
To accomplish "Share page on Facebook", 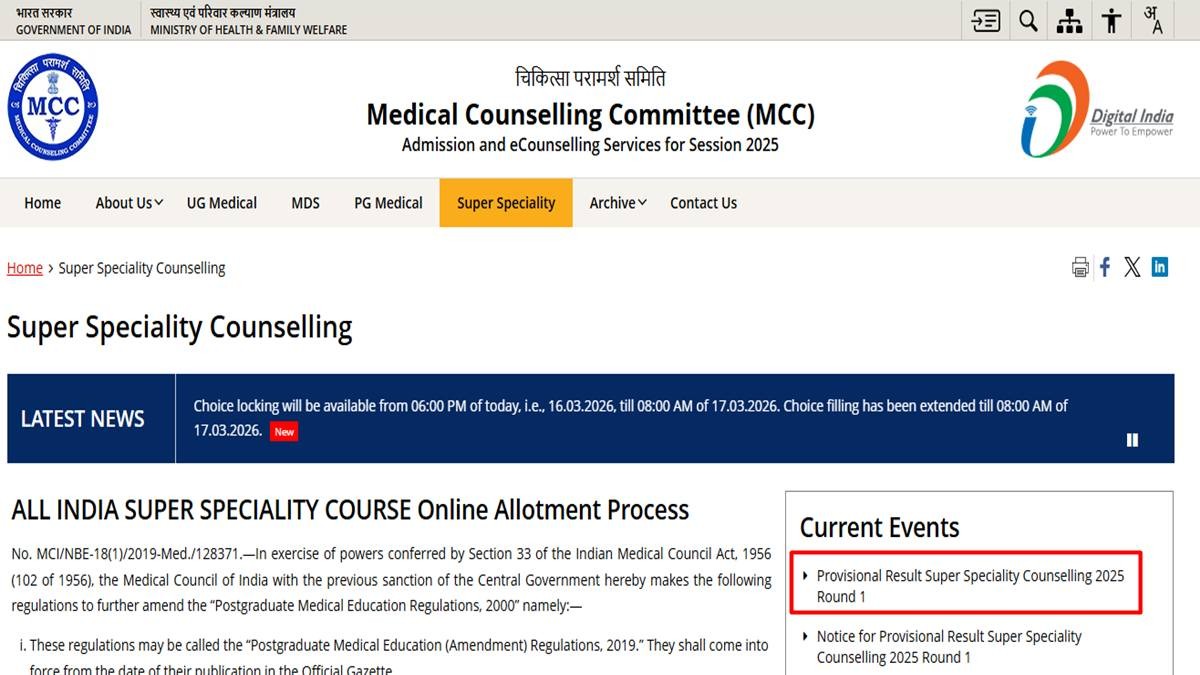I will (1105, 267).
